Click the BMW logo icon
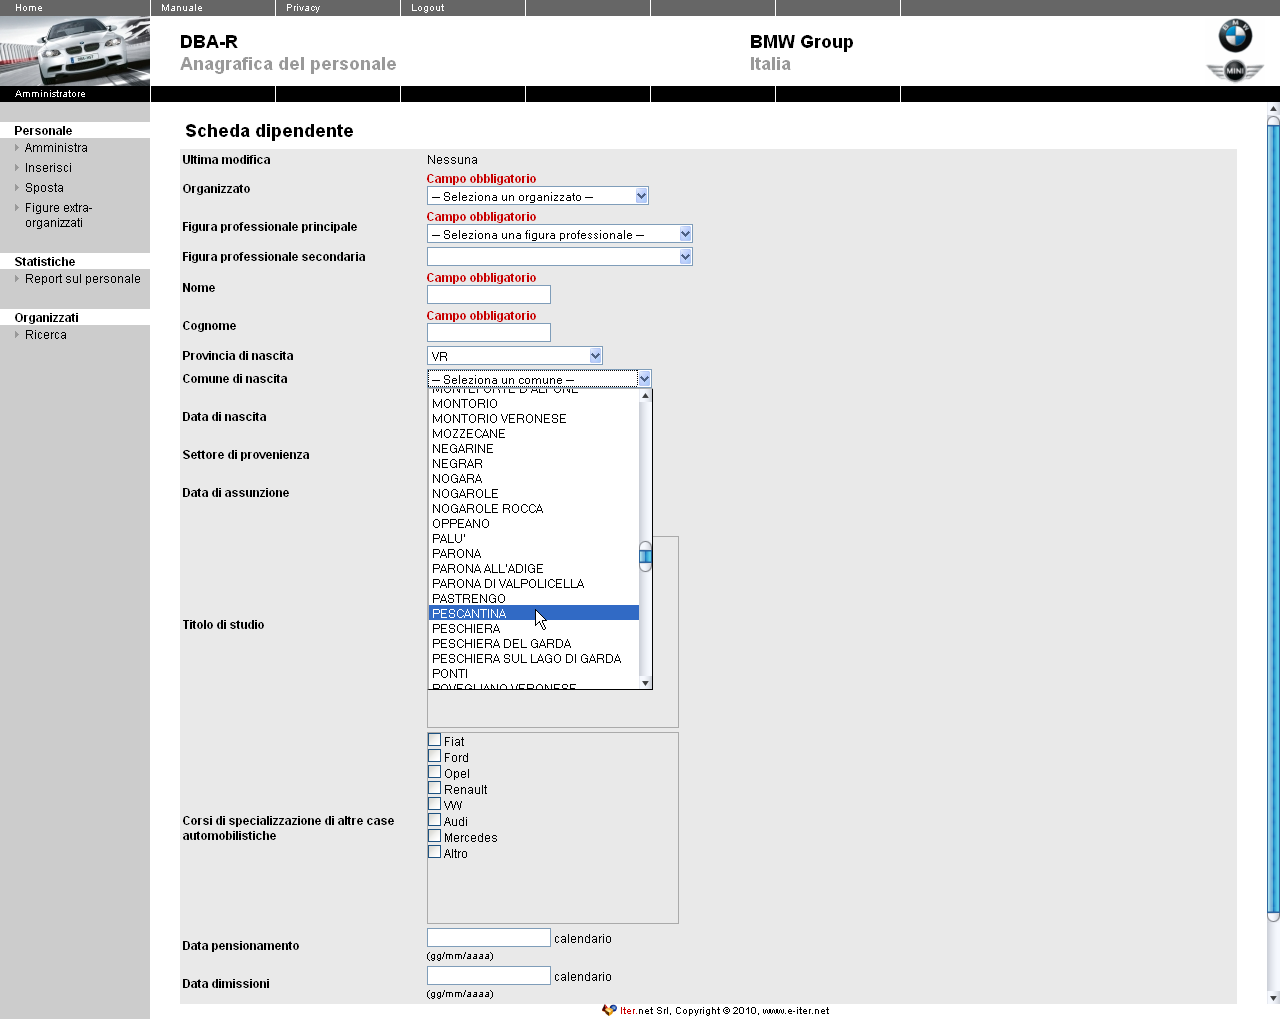This screenshot has width=1280, height=1019. pos(1235,36)
